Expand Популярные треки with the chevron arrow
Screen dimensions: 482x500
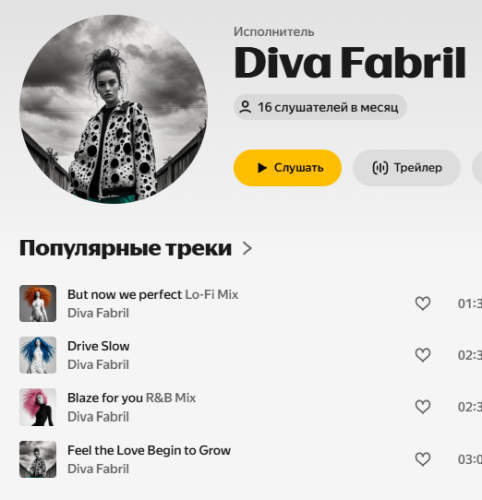247,248
